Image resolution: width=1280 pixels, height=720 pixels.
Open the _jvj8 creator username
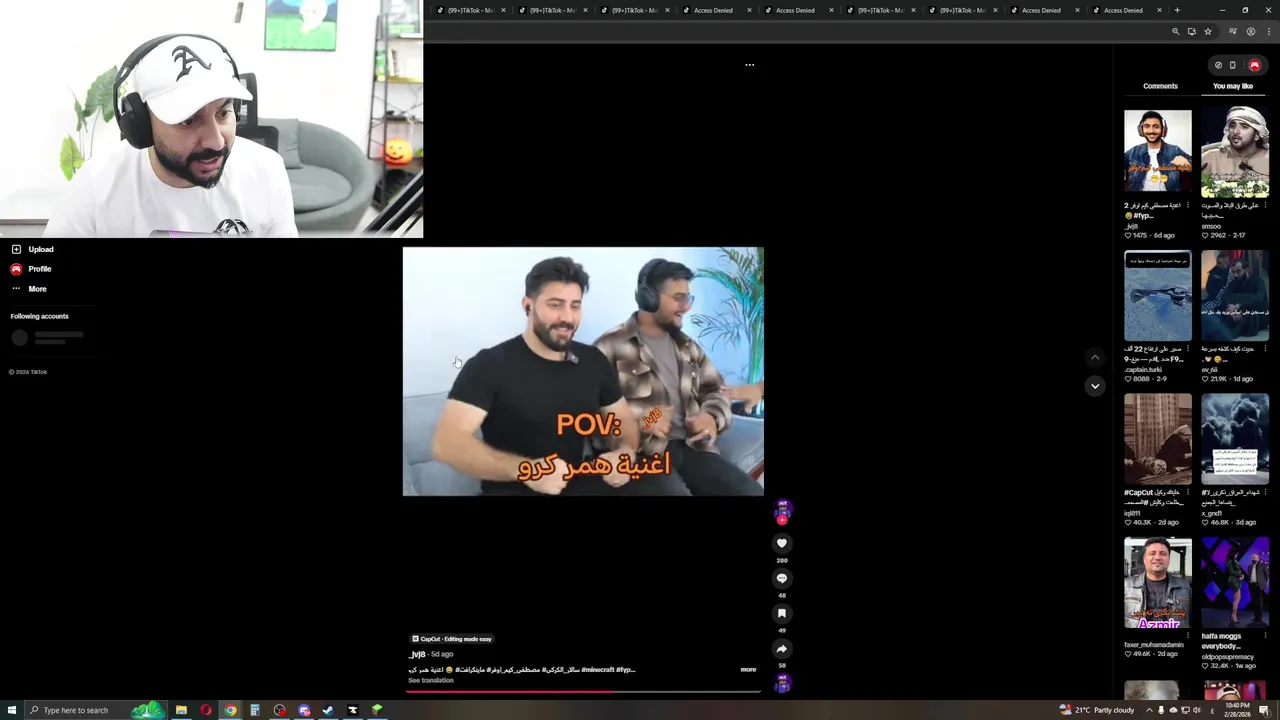pyautogui.click(x=417, y=654)
